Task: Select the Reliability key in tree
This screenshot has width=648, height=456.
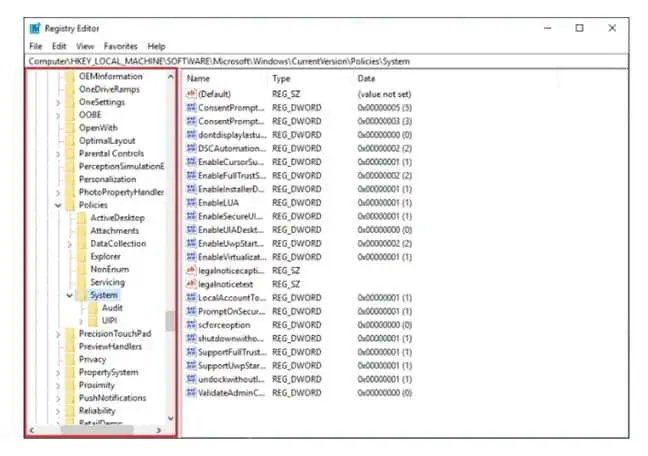Action: coord(97,411)
